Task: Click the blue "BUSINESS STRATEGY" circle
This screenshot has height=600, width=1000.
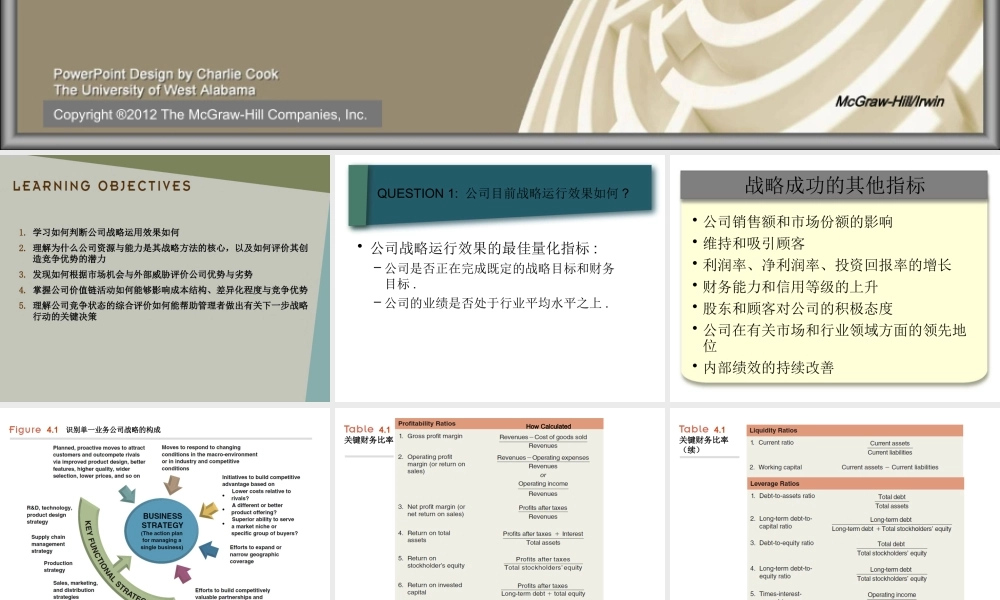Action: pos(162,530)
